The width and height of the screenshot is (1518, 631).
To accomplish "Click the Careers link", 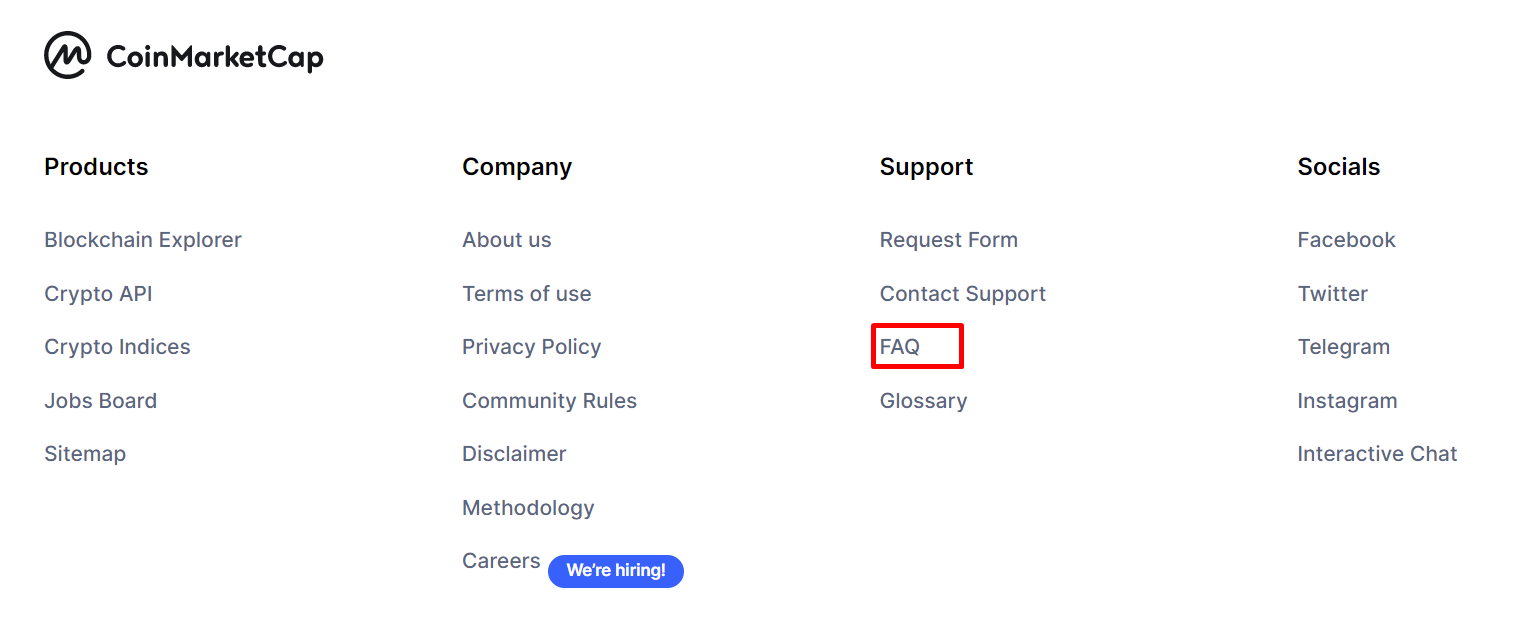I will coord(501,561).
